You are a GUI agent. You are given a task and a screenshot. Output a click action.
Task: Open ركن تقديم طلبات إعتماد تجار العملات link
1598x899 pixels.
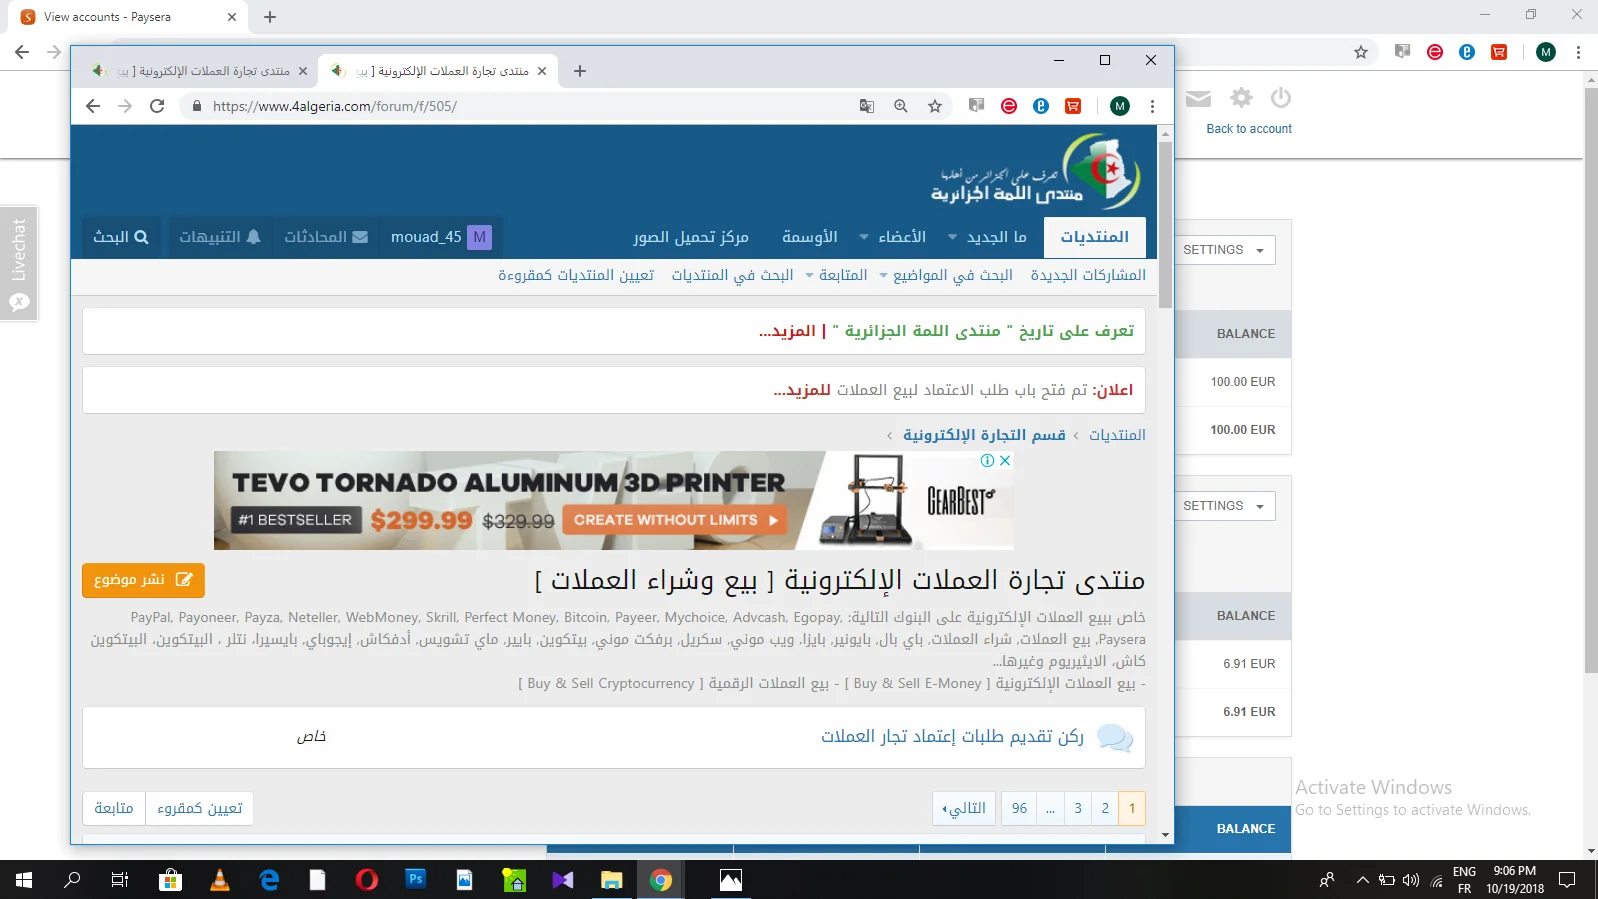pos(952,737)
